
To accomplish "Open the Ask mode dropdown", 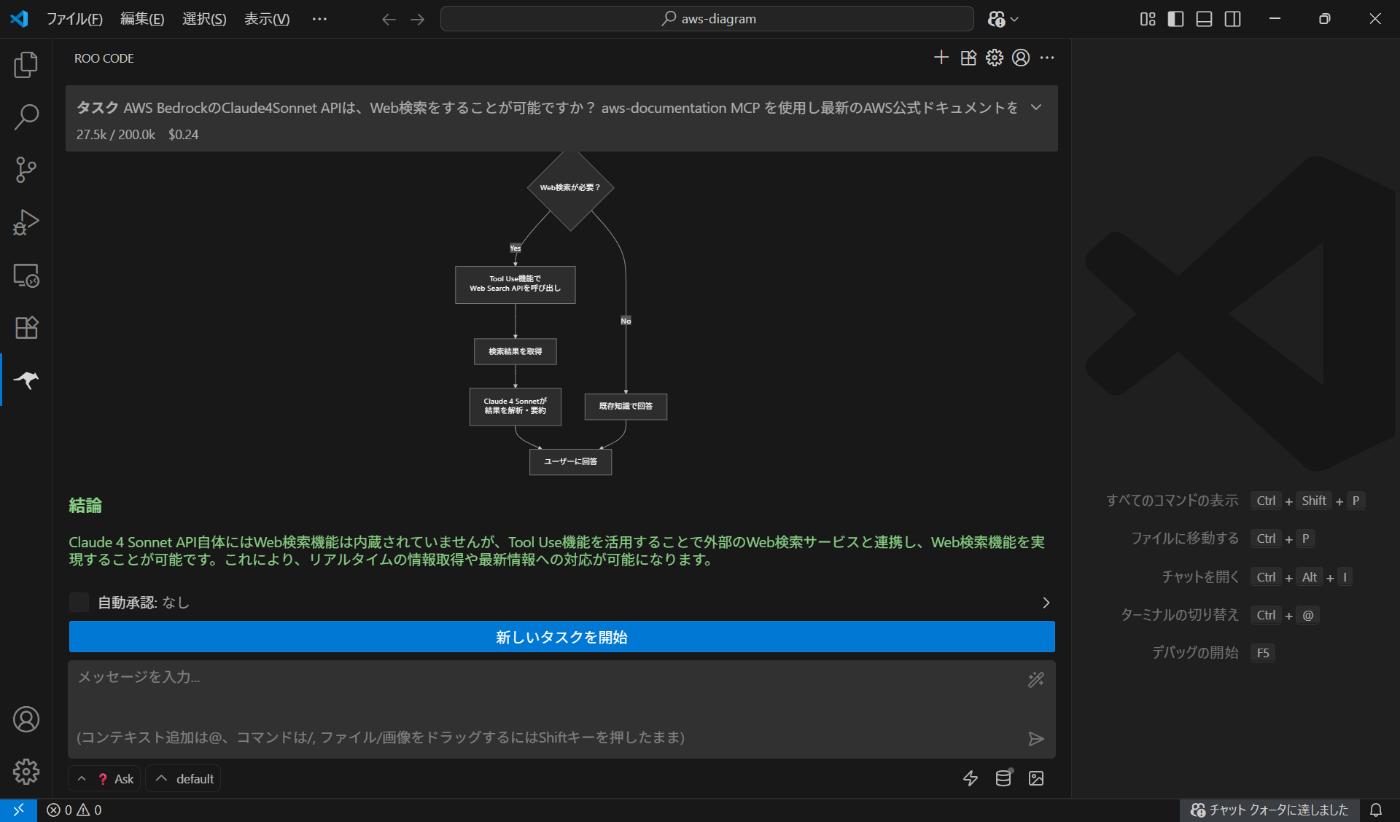I will click(x=104, y=779).
